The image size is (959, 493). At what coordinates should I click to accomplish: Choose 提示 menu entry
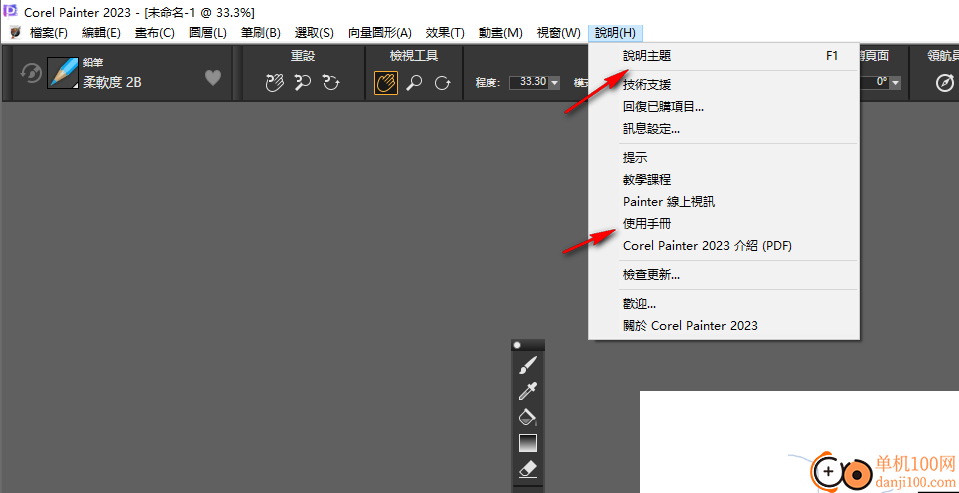pyautogui.click(x=724, y=158)
